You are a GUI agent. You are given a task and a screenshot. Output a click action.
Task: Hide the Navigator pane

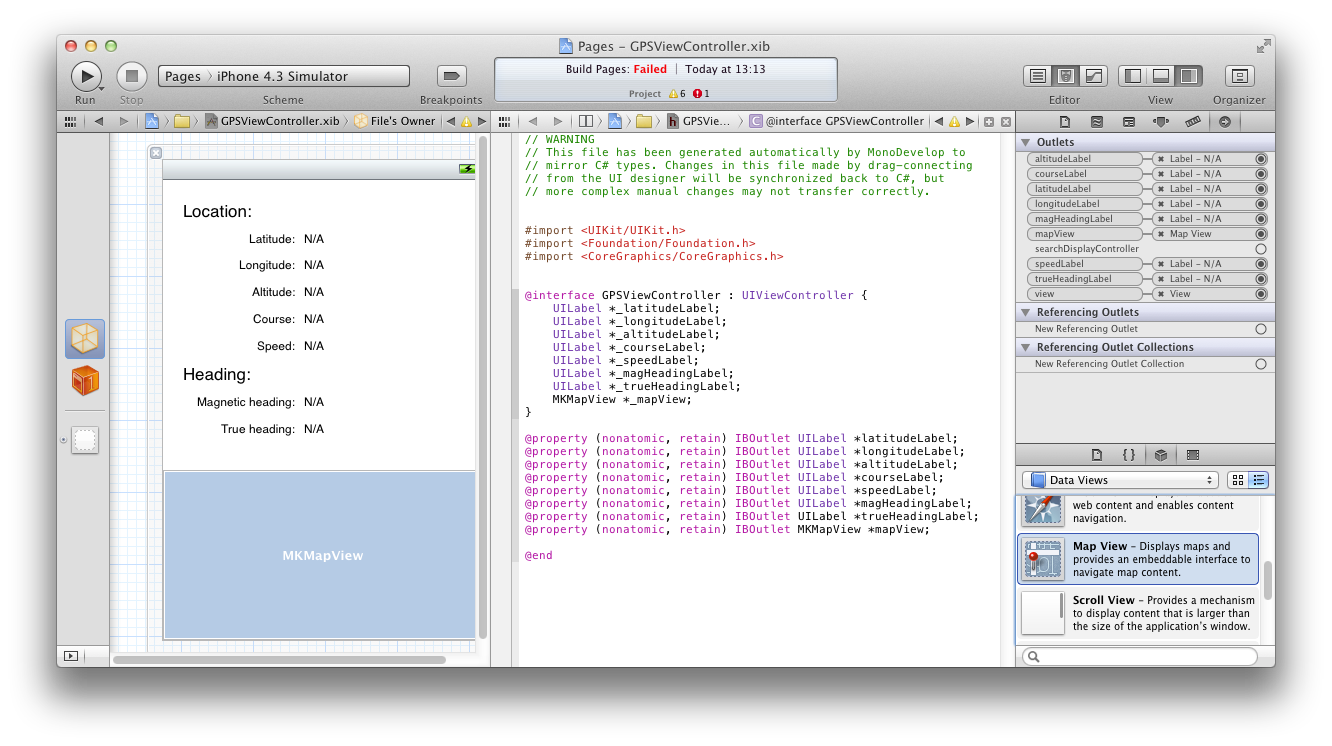[1133, 76]
